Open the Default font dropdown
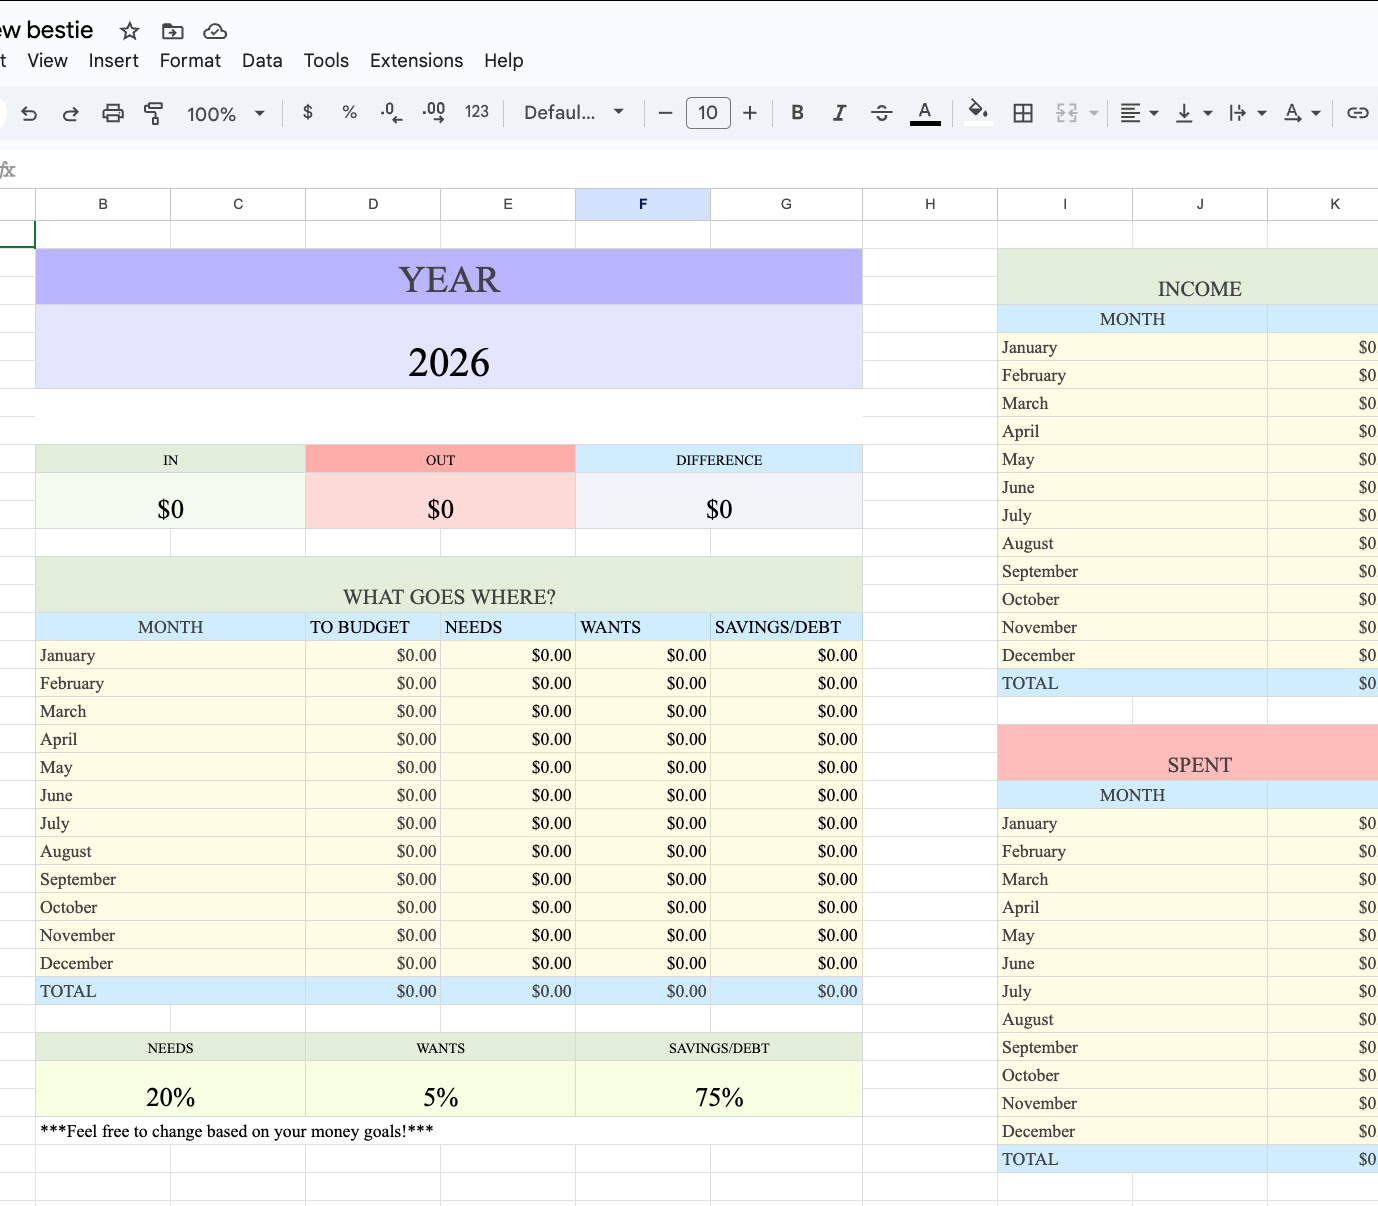Image resolution: width=1378 pixels, height=1206 pixels. (574, 113)
